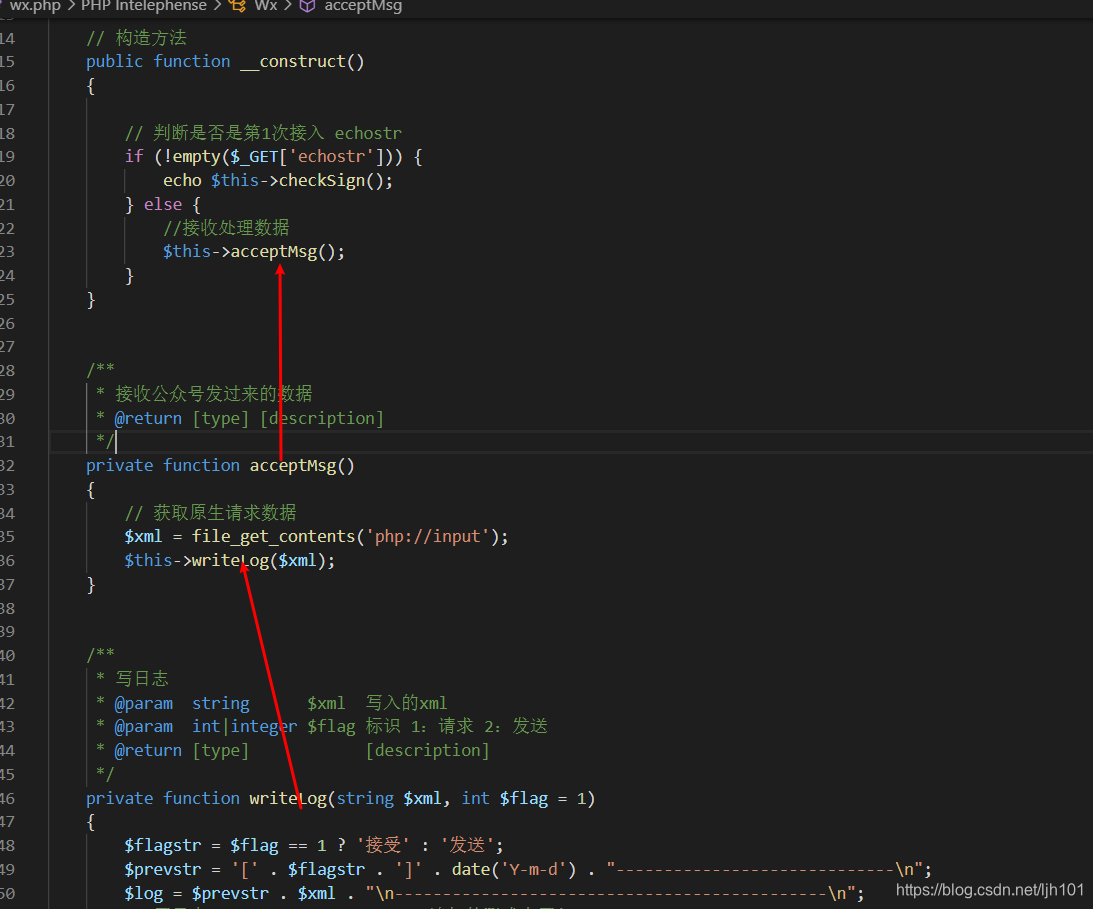This screenshot has width=1093, height=909.
Task: Click the comment '//接收处理数据'
Action: (x=226, y=228)
